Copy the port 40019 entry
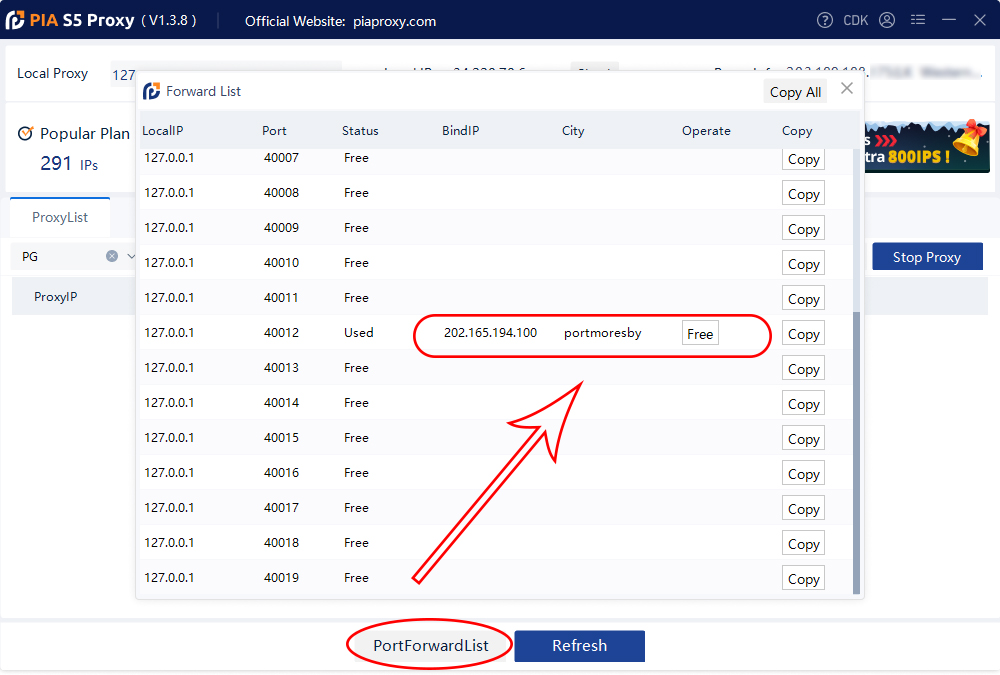The height and width of the screenshot is (675, 1000). 804,579
